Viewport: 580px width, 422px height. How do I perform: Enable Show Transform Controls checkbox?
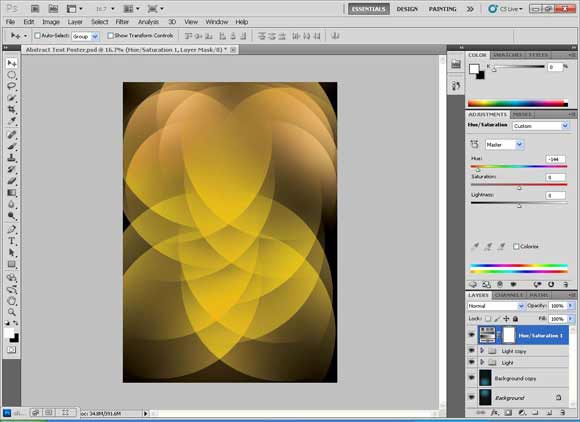coord(110,36)
